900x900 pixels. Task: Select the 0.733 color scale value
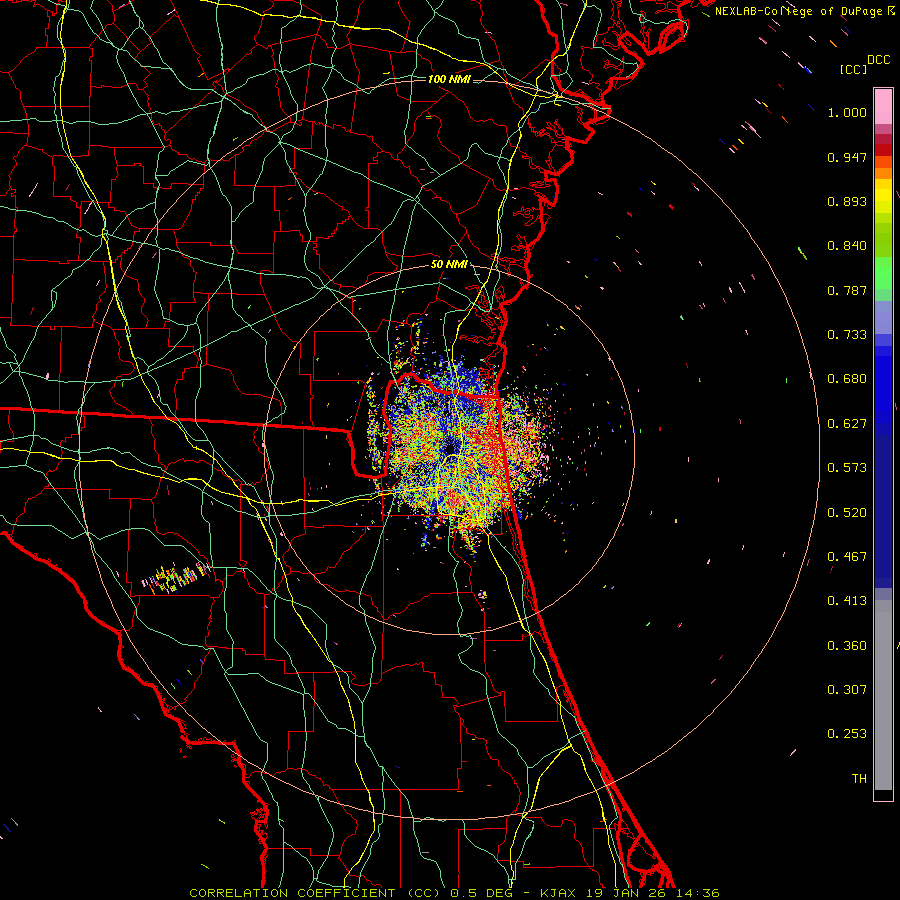[x=847, y=335]
